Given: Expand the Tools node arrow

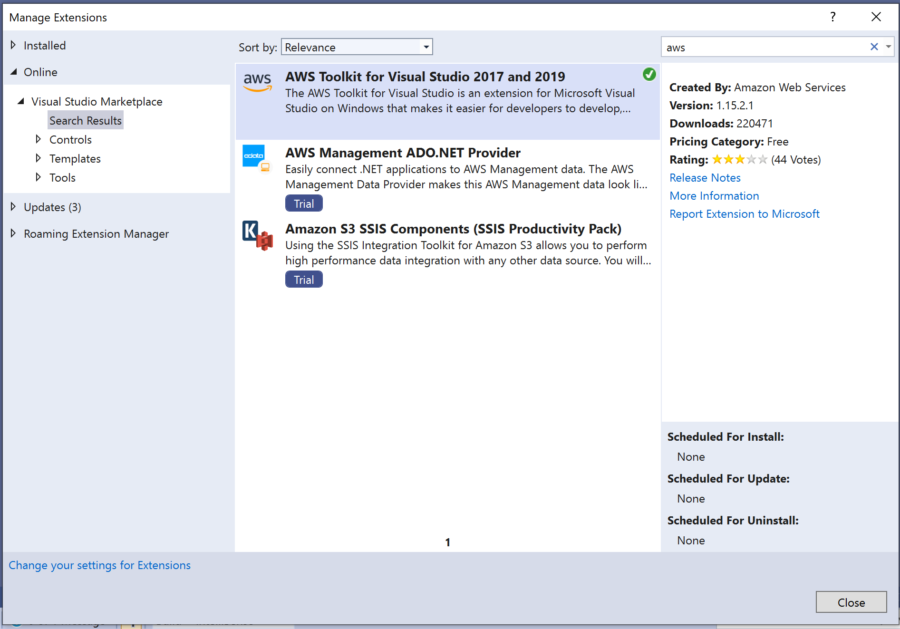Looking at the screenshot, I should (38, 177).
